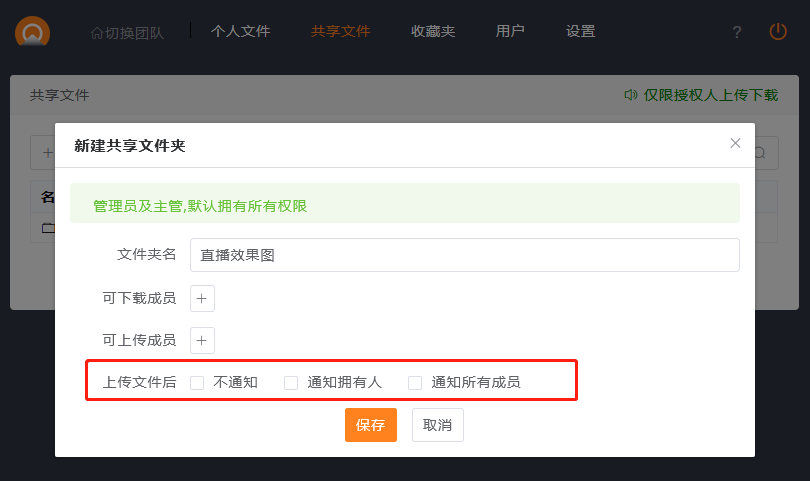Click the 取消 button

point(437,425)
